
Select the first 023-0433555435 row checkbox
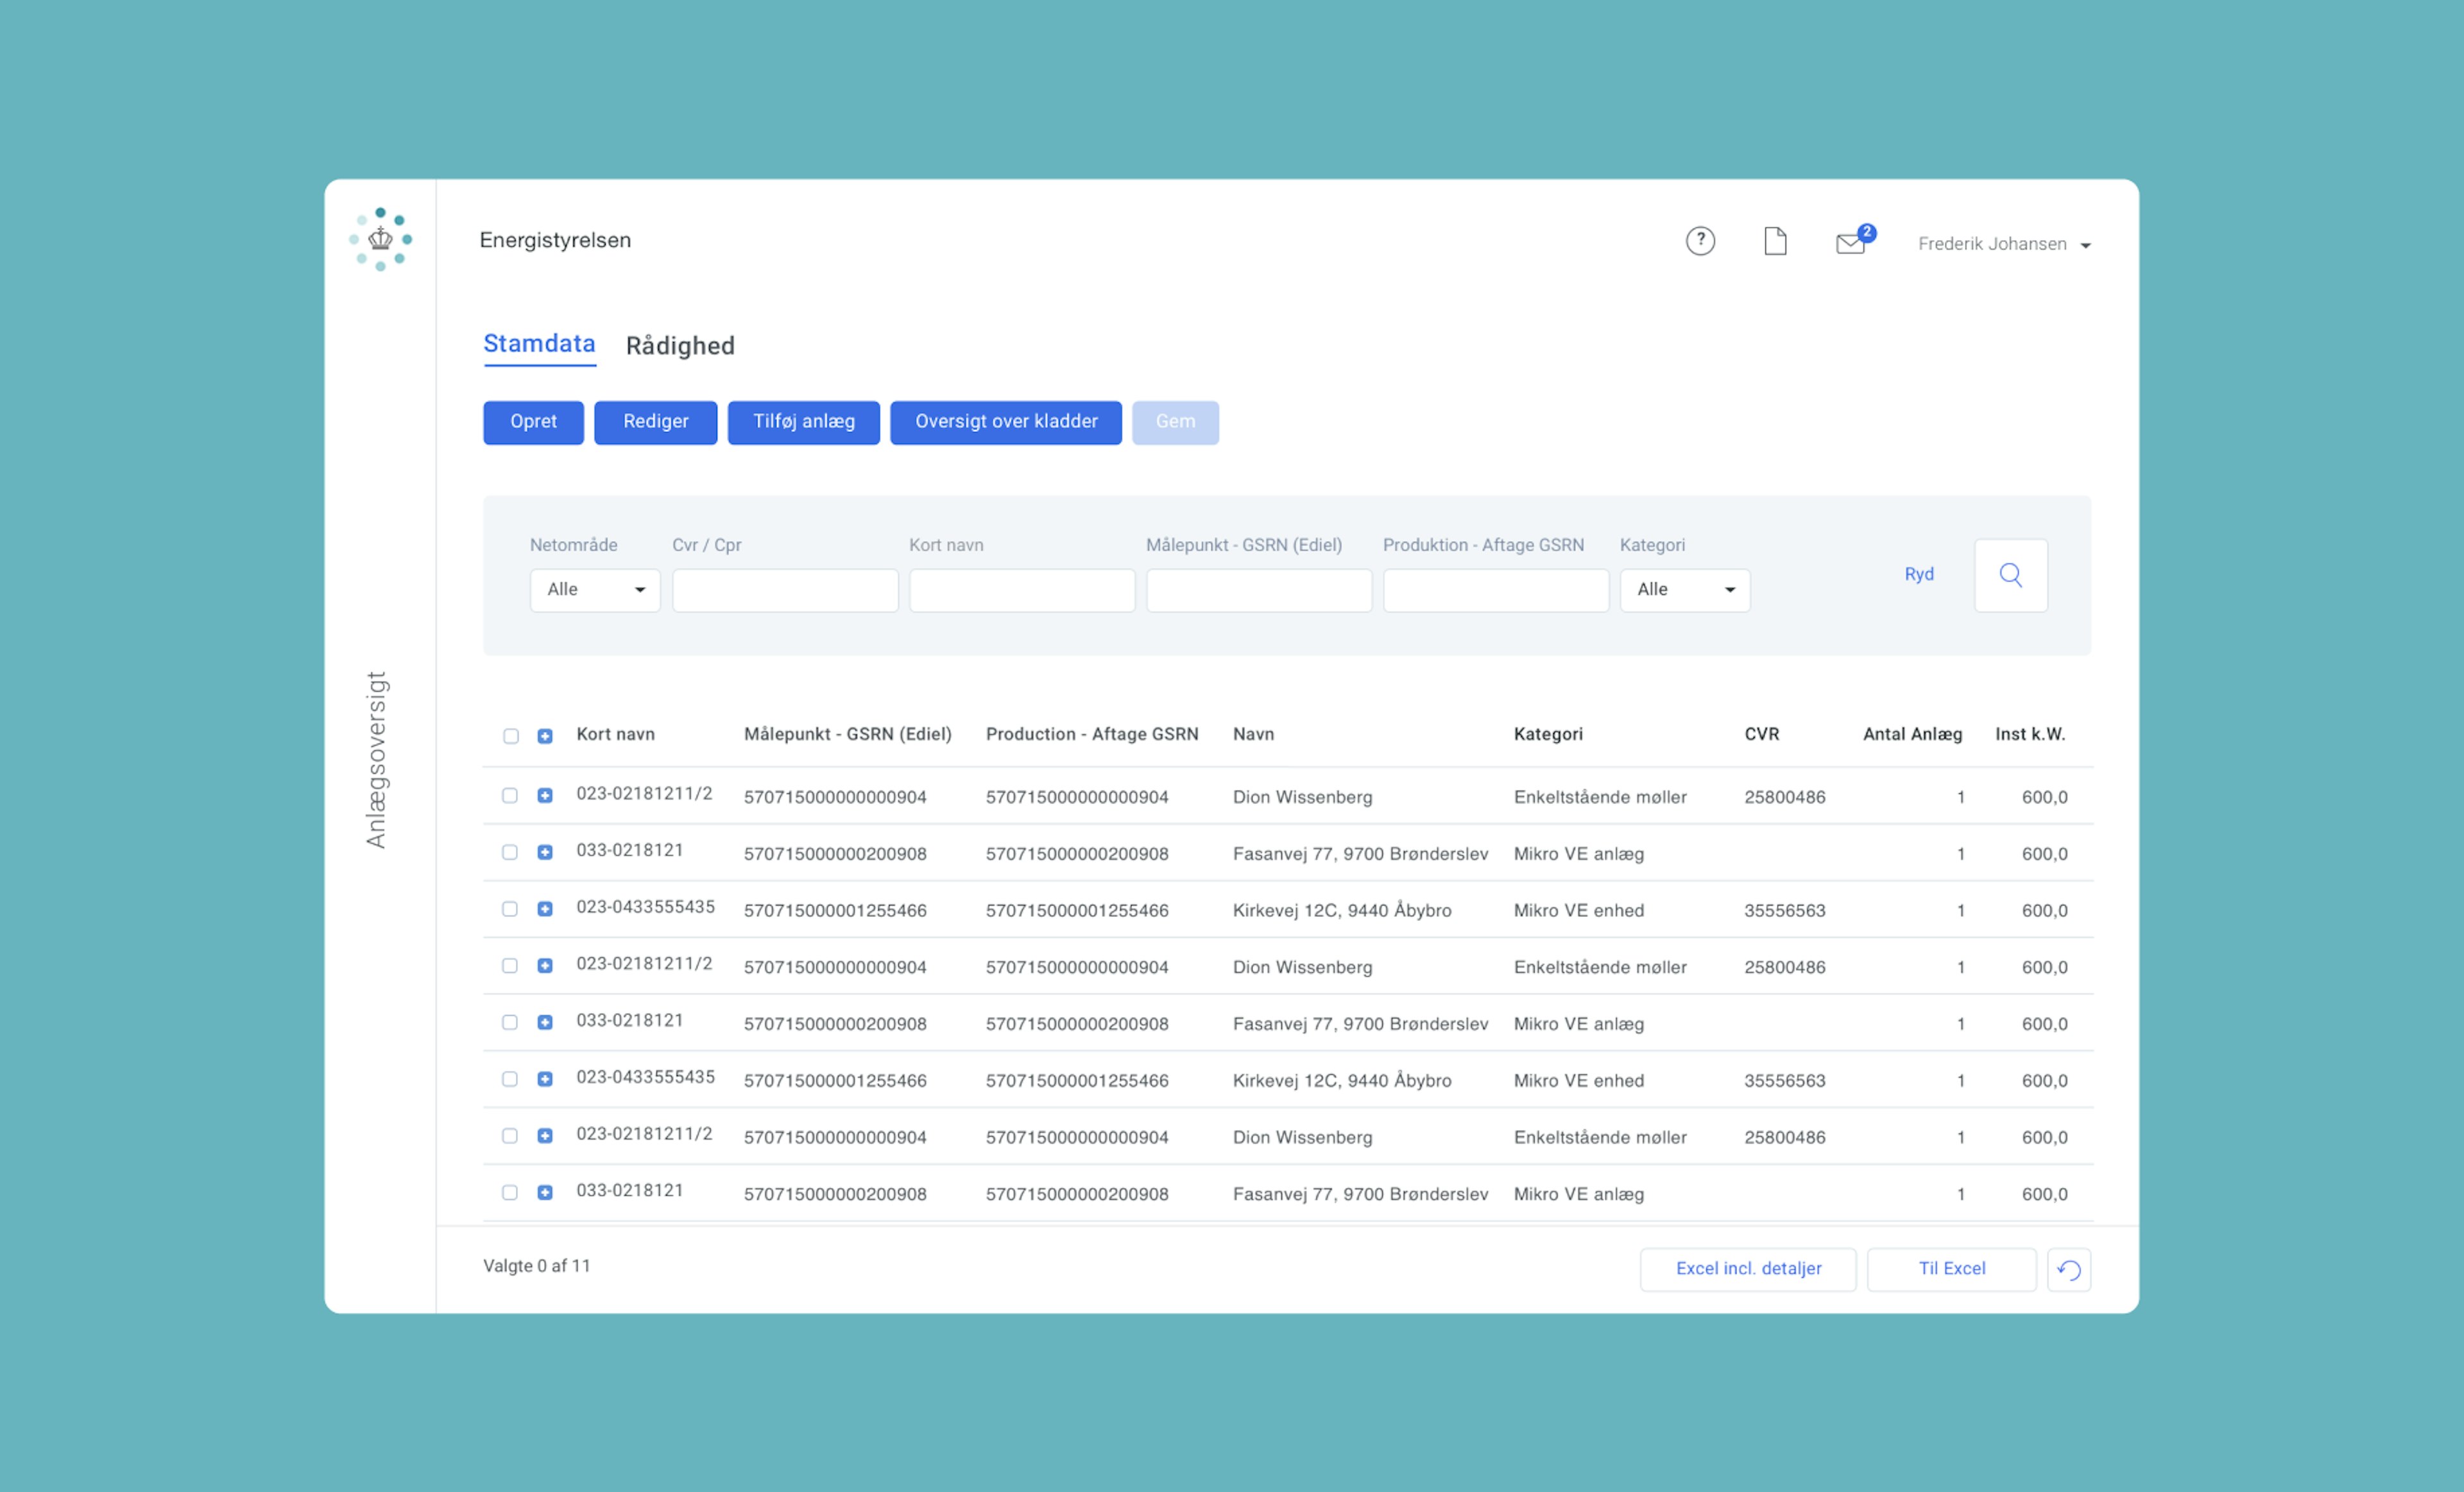tap(510, 909)
